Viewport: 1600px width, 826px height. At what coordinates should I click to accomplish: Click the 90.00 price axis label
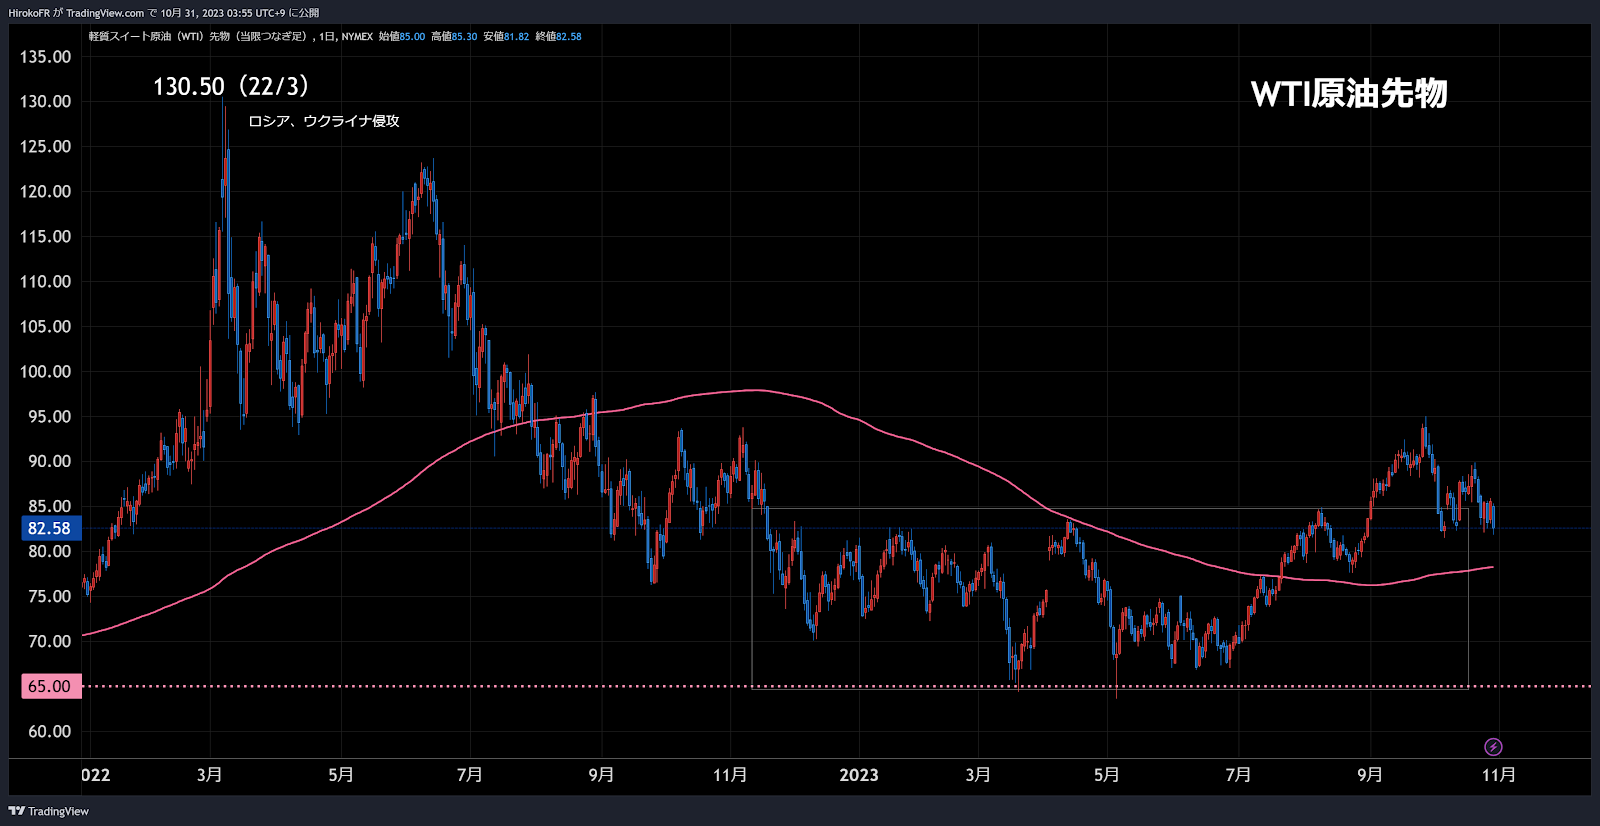point(49,462)
